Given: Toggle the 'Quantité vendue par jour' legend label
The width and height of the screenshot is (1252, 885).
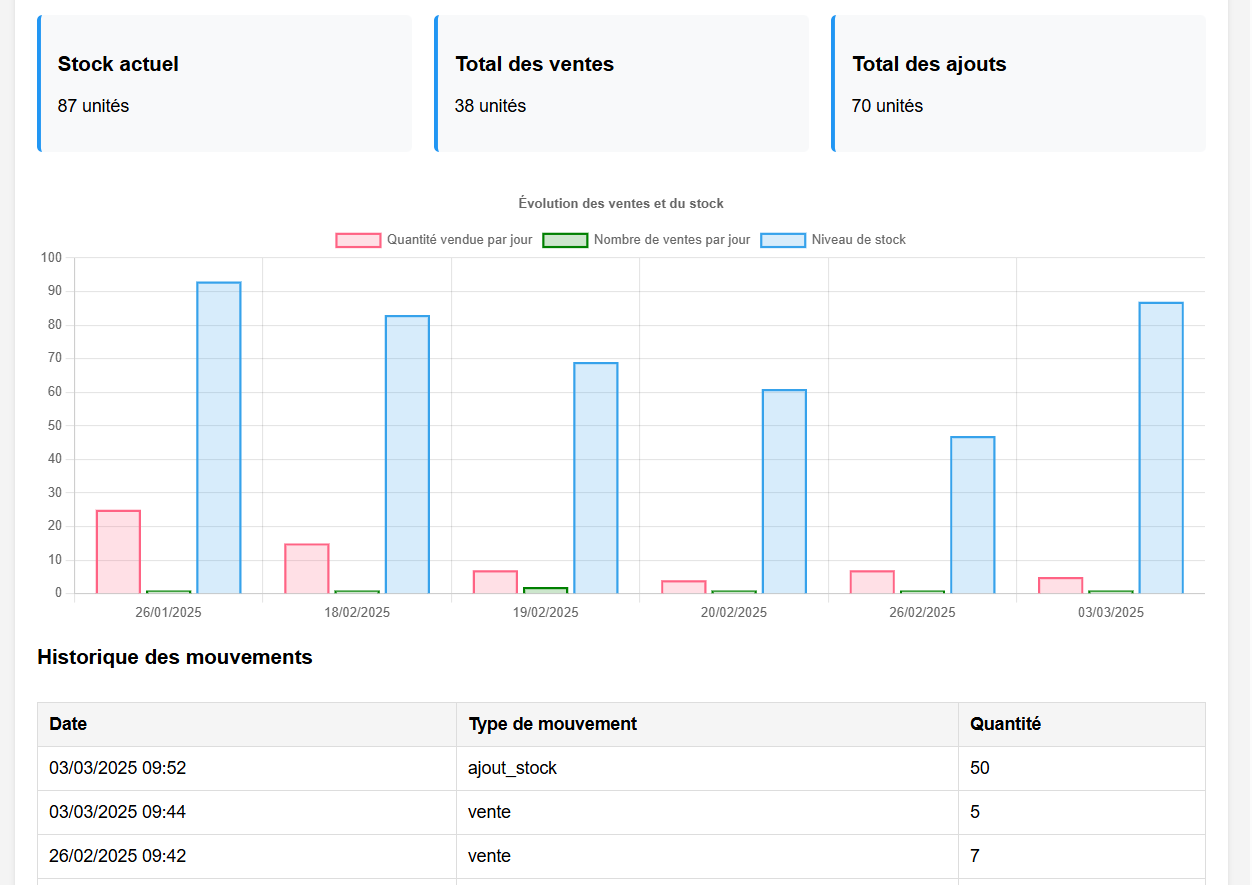Looking at the screenshot, I should coord(459,240).
